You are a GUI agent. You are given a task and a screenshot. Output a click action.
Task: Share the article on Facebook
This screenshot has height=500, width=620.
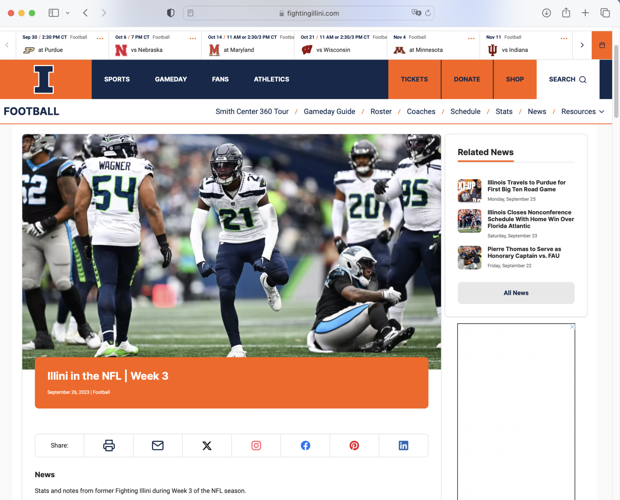click(305, 445)
